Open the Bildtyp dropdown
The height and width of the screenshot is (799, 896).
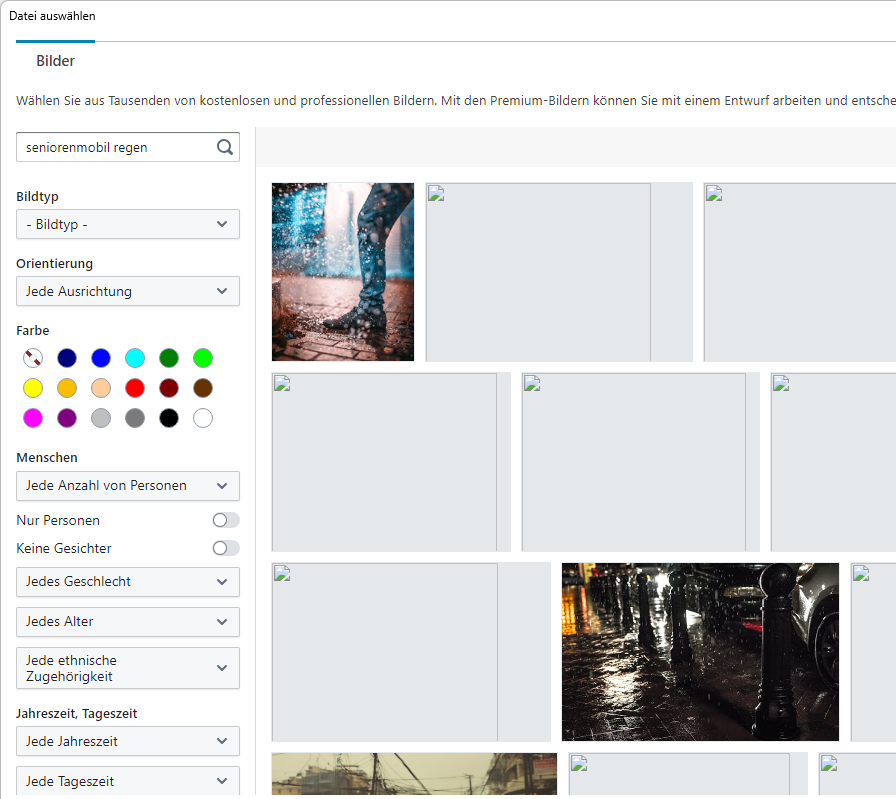pos(128,224)
